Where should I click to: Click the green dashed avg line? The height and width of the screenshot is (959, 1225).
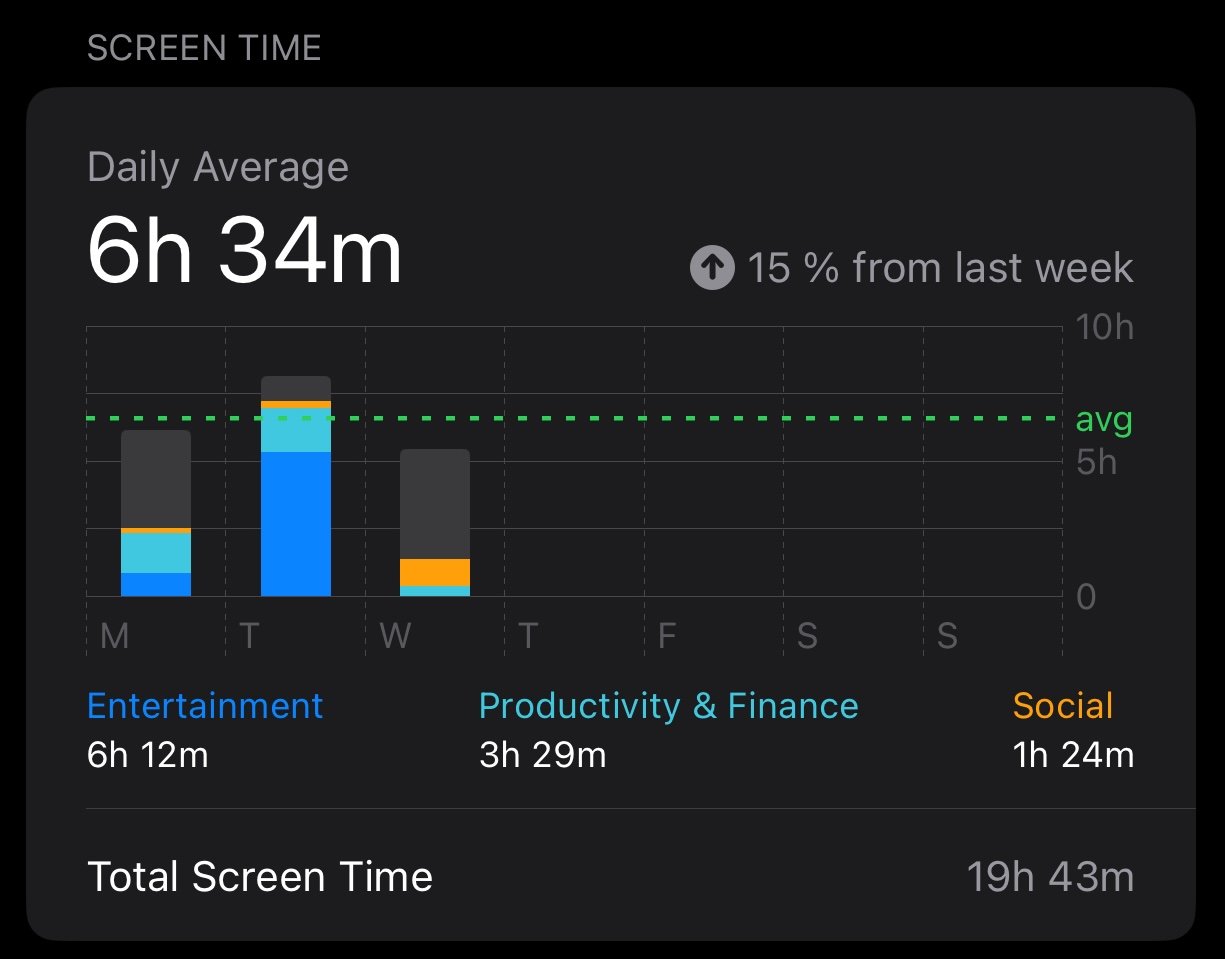click(x=575, y=418)
